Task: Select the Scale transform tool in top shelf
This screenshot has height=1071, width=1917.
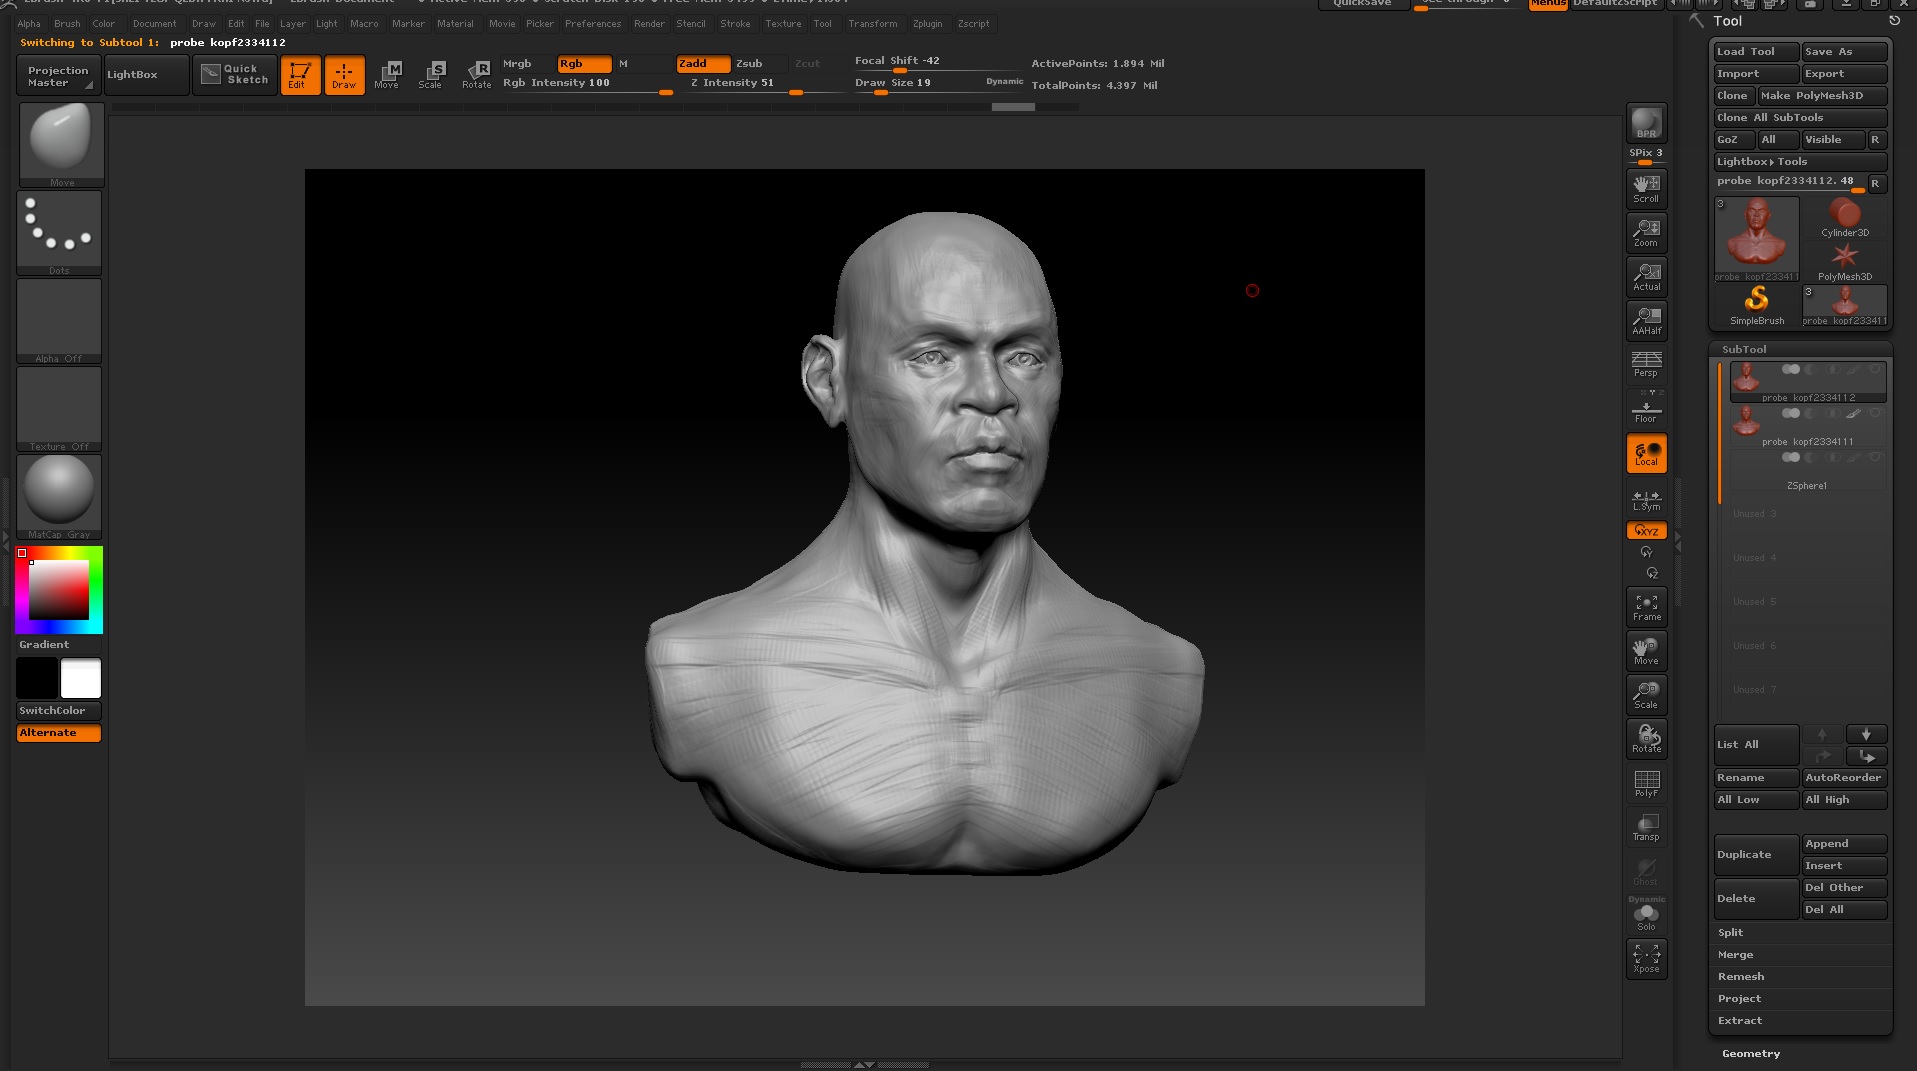Action: click(432, 75)
